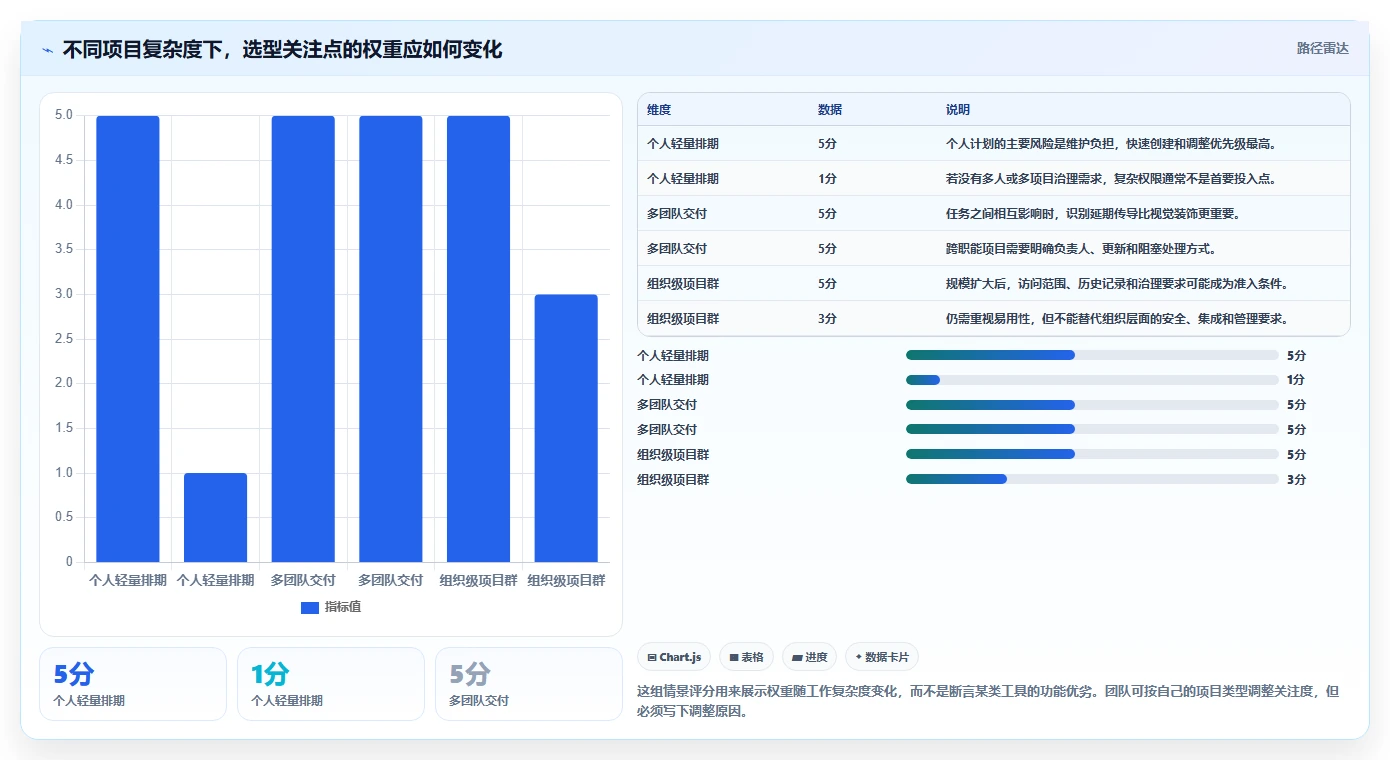Click the progress bar showing 3分
Viewport: 1390px width, 760px height.
pos(1092,479)
